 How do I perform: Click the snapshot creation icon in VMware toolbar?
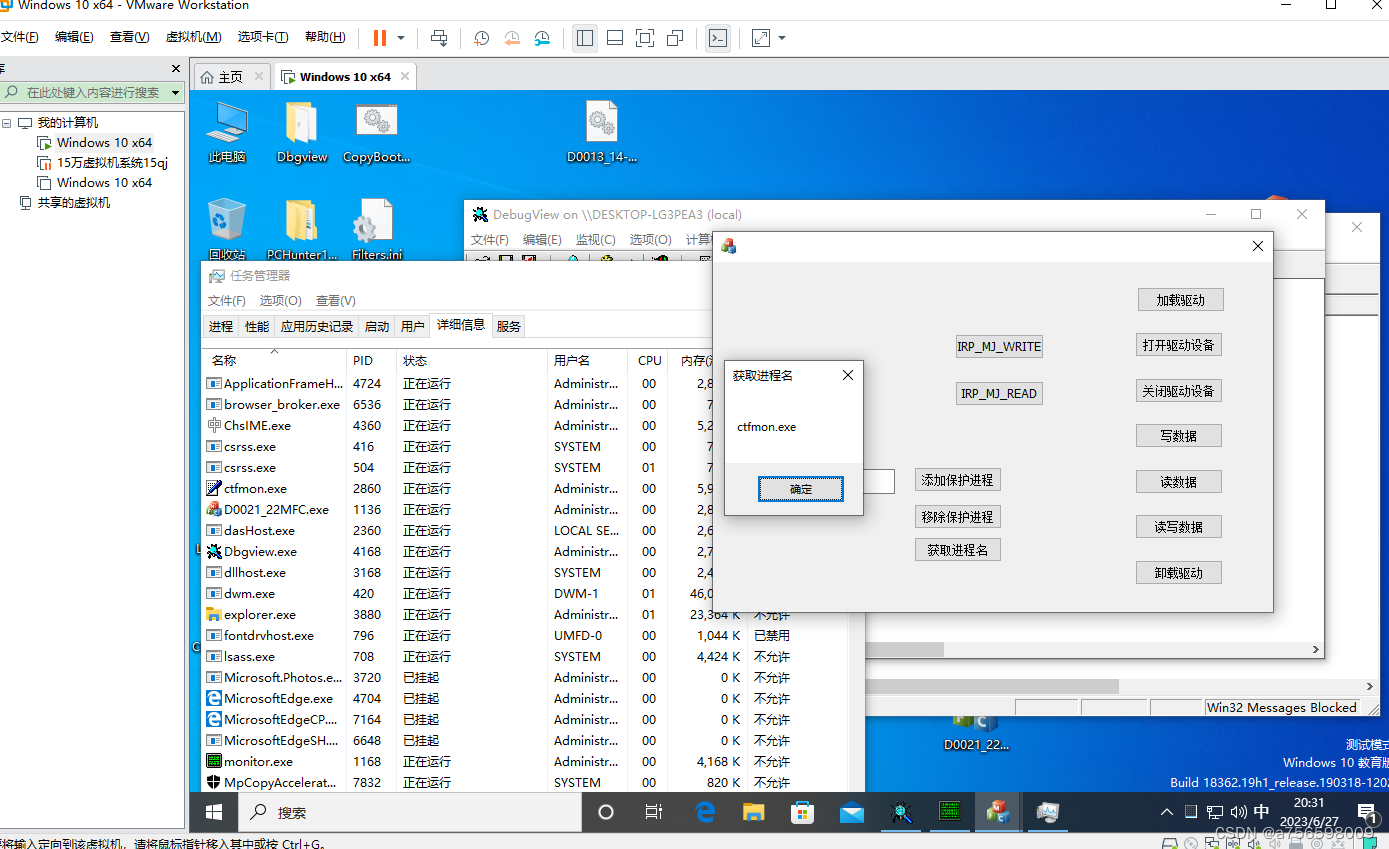(x=481, y=38)
